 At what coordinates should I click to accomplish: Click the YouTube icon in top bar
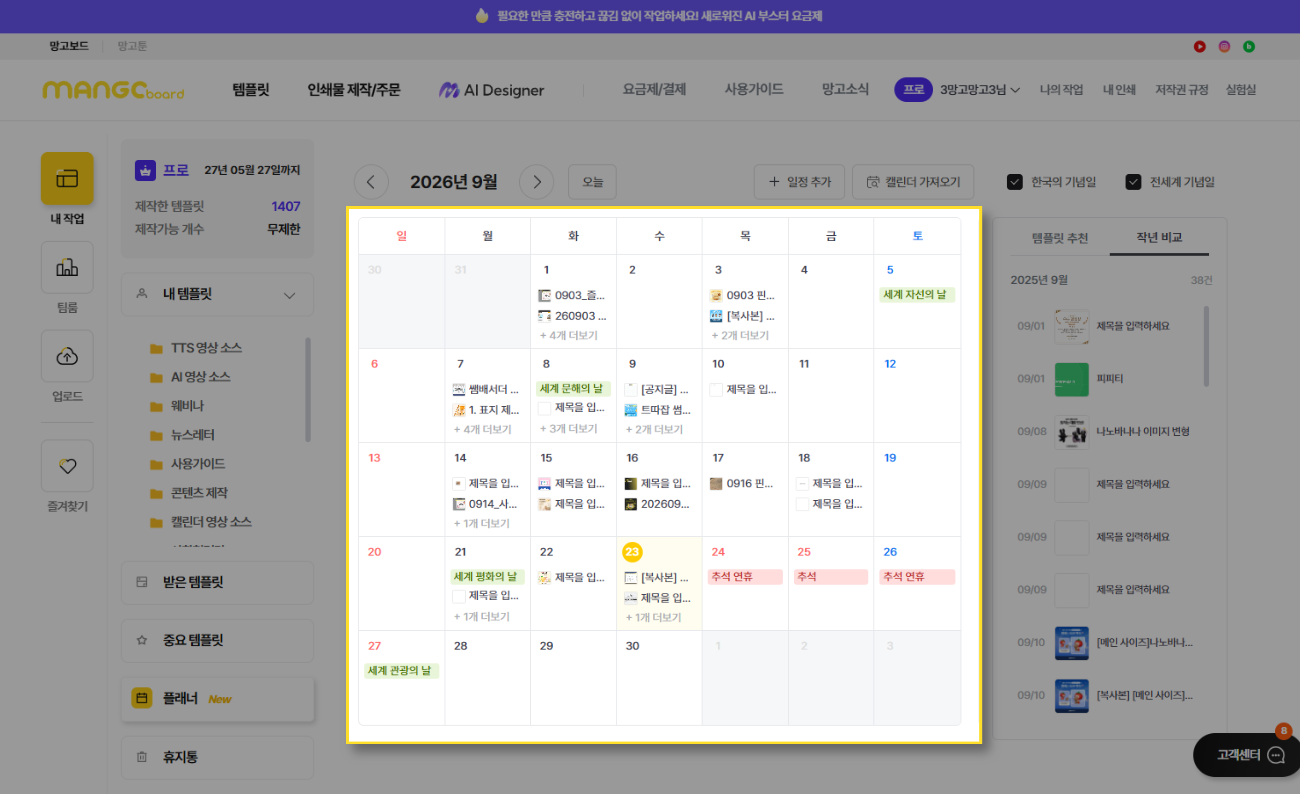click(x=1200, y=46)
